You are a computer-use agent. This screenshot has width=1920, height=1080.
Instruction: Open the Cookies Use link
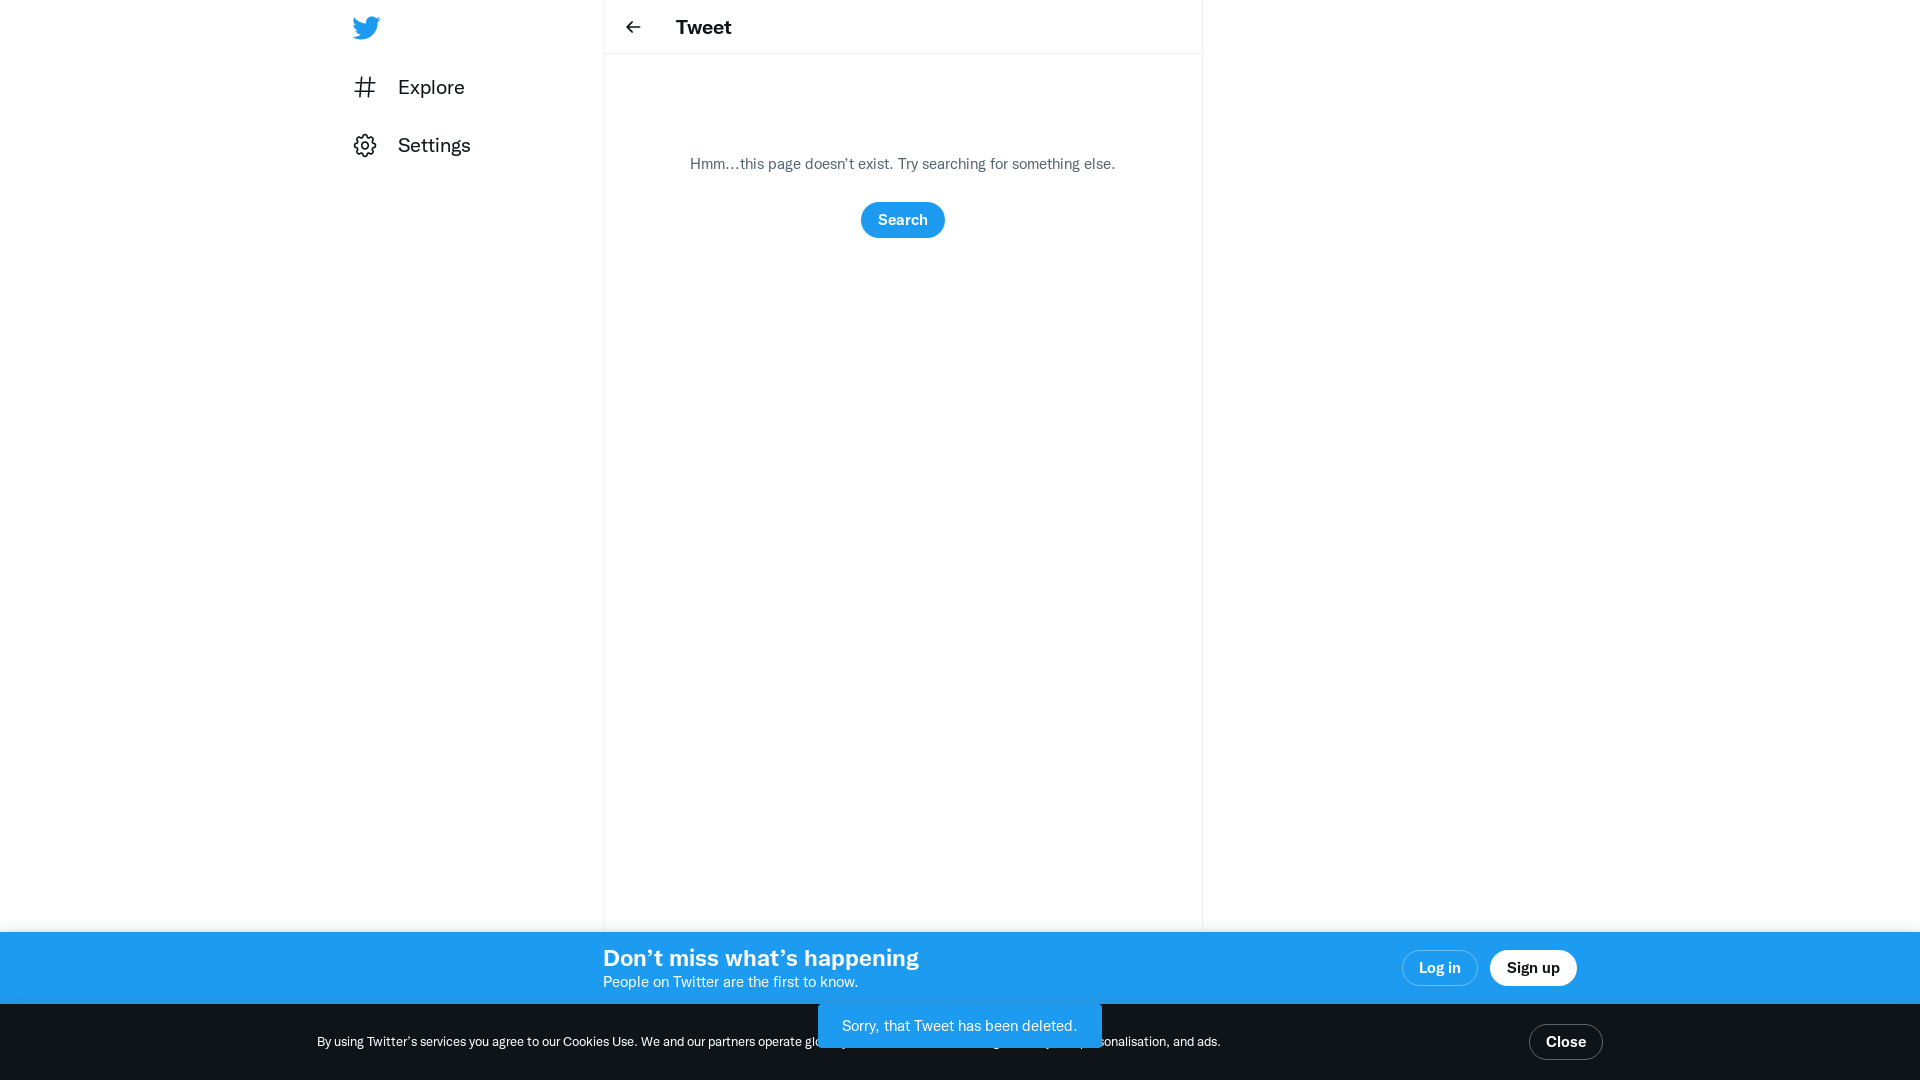tap(598, 1042)
